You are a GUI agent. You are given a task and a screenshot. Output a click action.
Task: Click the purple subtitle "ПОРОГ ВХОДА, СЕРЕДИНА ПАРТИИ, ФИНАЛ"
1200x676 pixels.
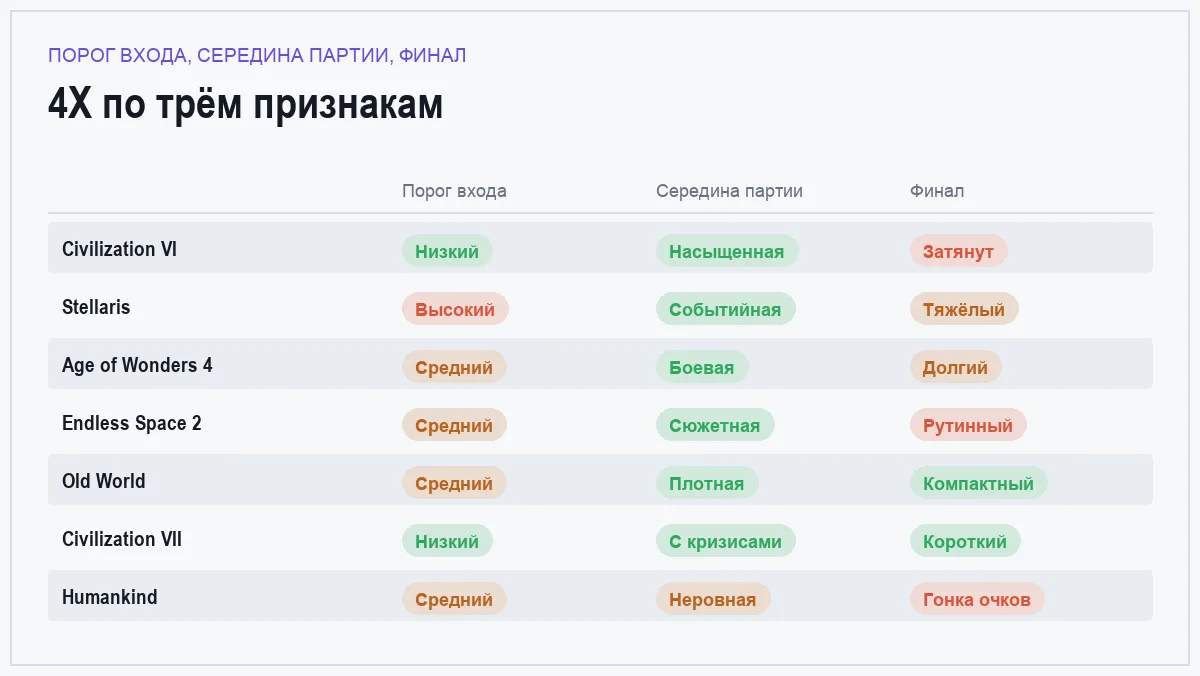pos(257,56)
